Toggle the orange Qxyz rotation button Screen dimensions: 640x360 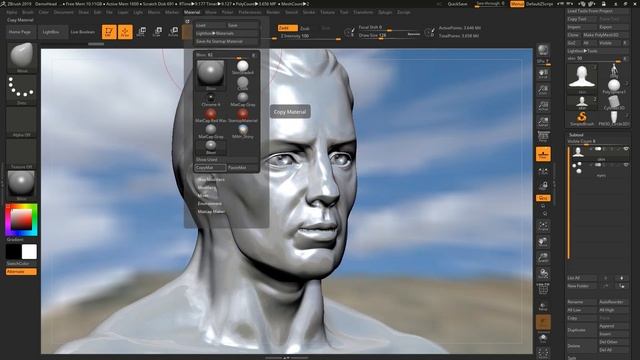[543, 198]
